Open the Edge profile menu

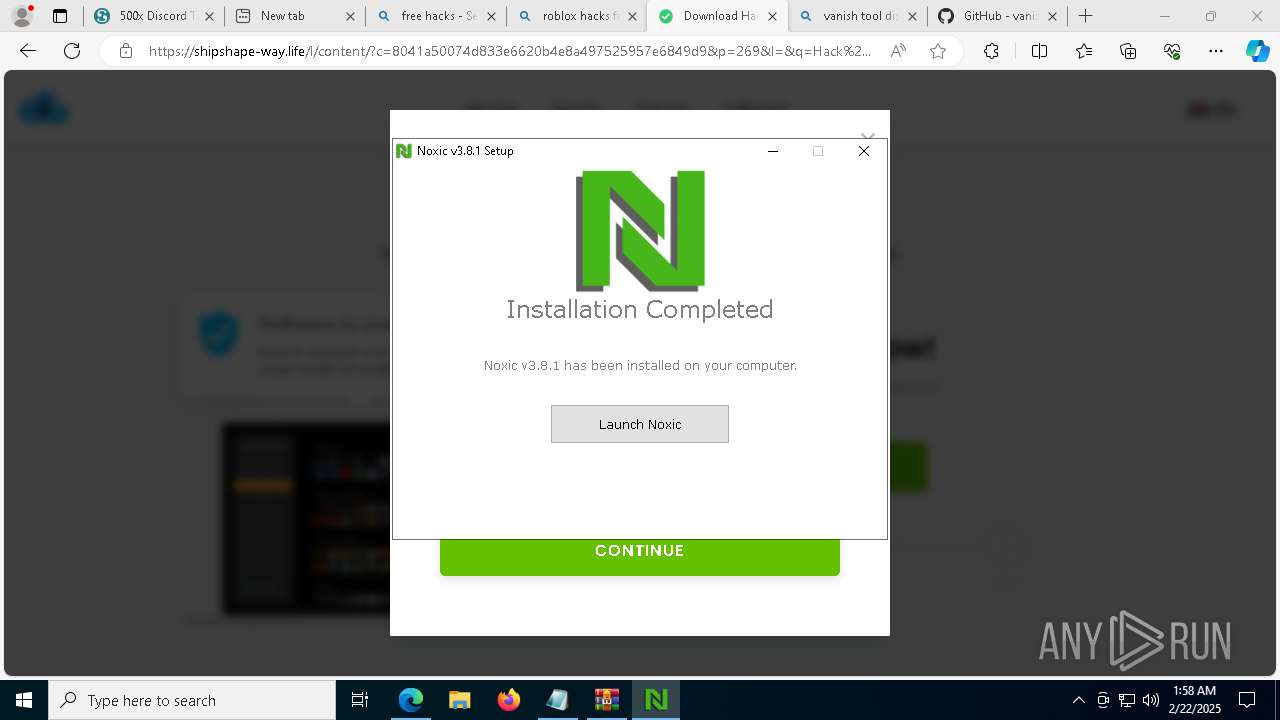coord(22,16)
